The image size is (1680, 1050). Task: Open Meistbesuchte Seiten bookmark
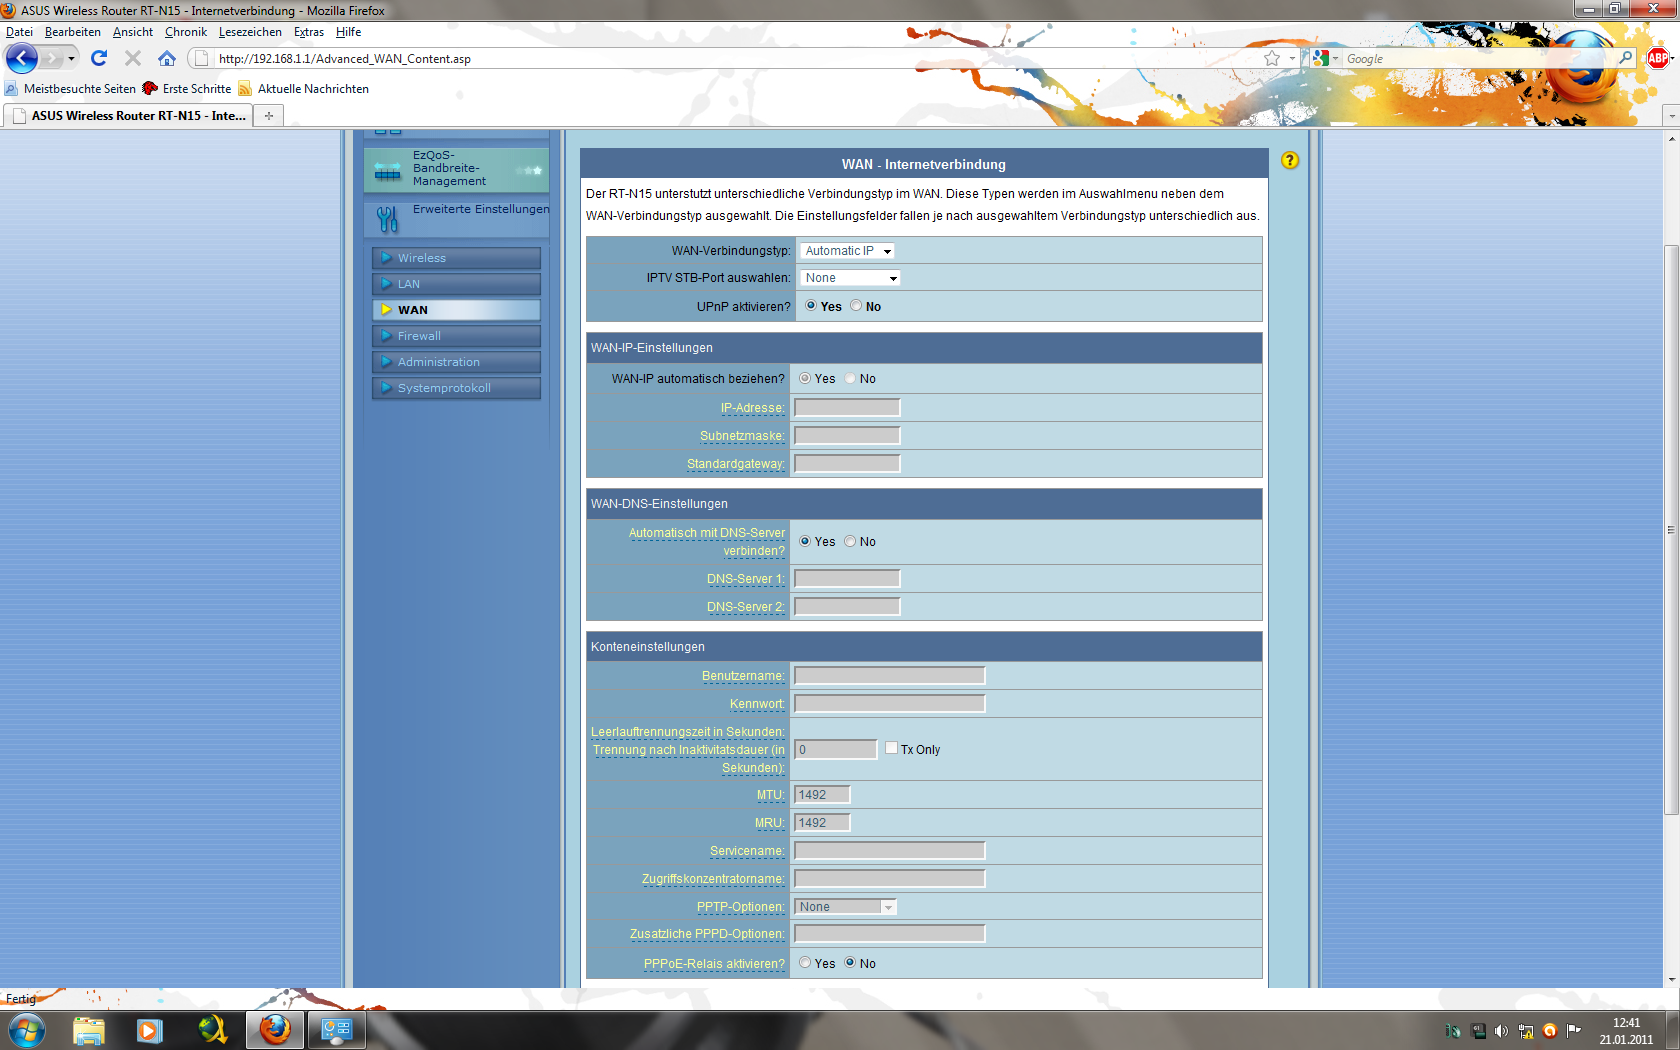(x=70, y=89)
